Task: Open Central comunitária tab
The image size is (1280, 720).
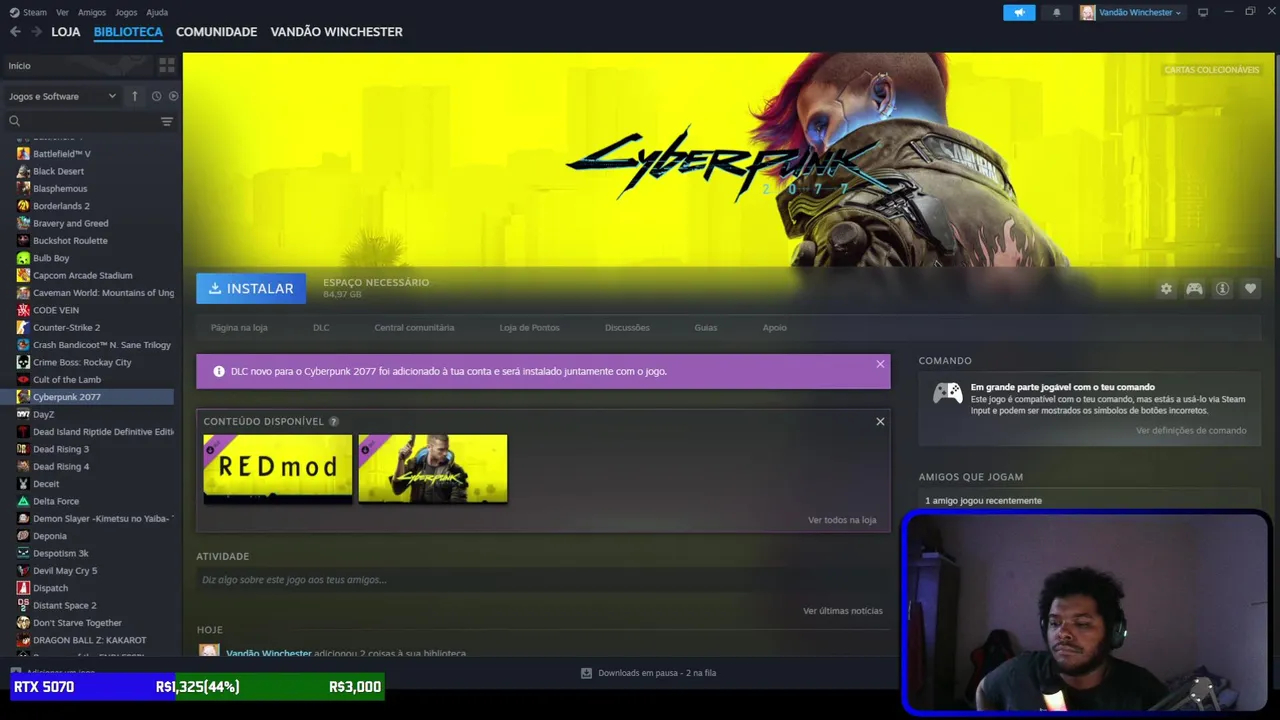Action: [414, 328]
